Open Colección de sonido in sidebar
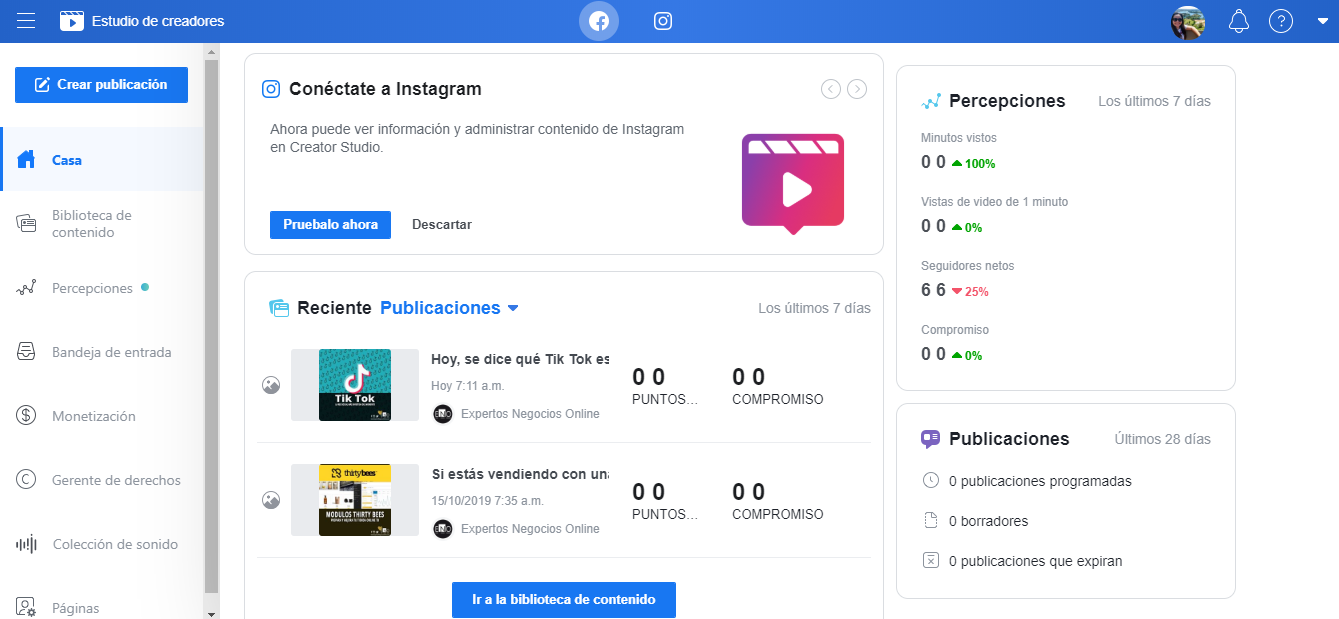 pos(102,544)
